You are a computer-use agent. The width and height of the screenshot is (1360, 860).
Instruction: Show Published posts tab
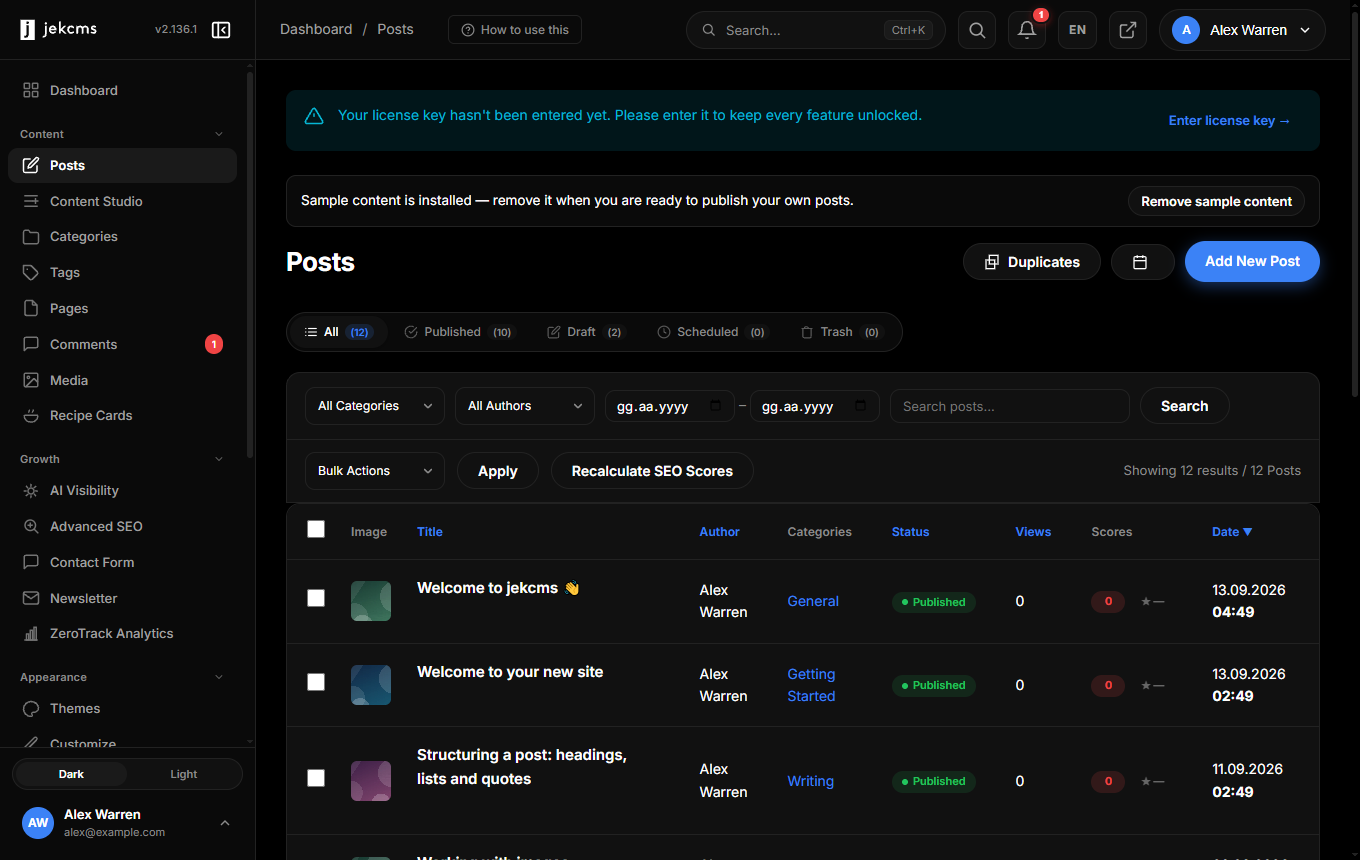pos(459,332)
